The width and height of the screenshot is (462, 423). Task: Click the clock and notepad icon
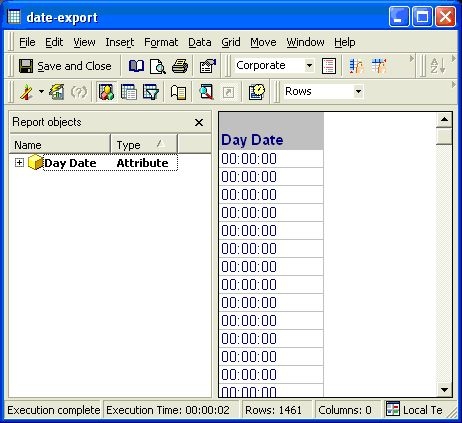coord(257,92)
